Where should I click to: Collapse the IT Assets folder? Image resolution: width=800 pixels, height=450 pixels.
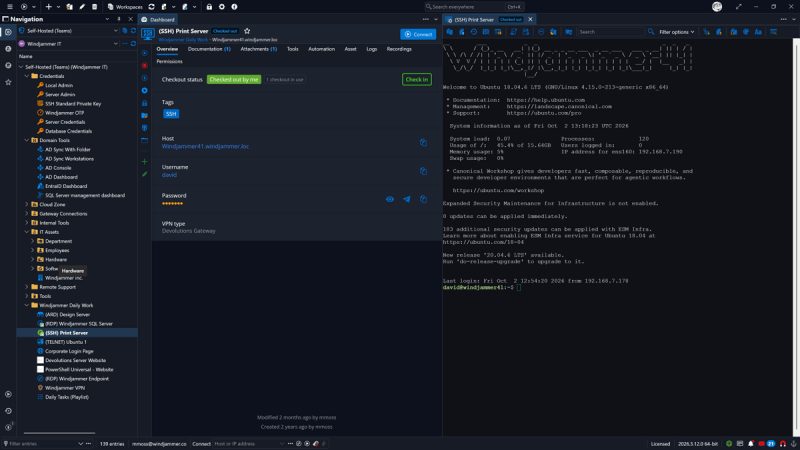pos(27,232)
